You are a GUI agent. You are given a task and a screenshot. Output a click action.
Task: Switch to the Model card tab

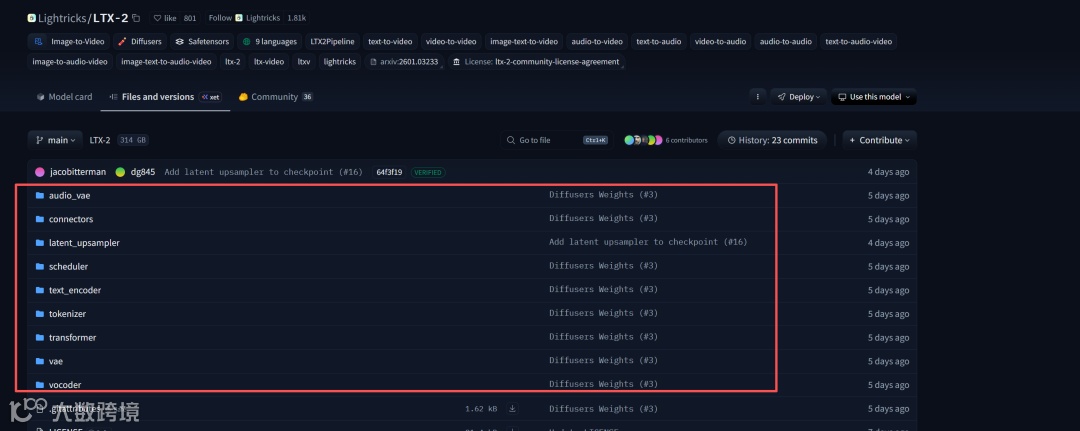click(64, 97)
